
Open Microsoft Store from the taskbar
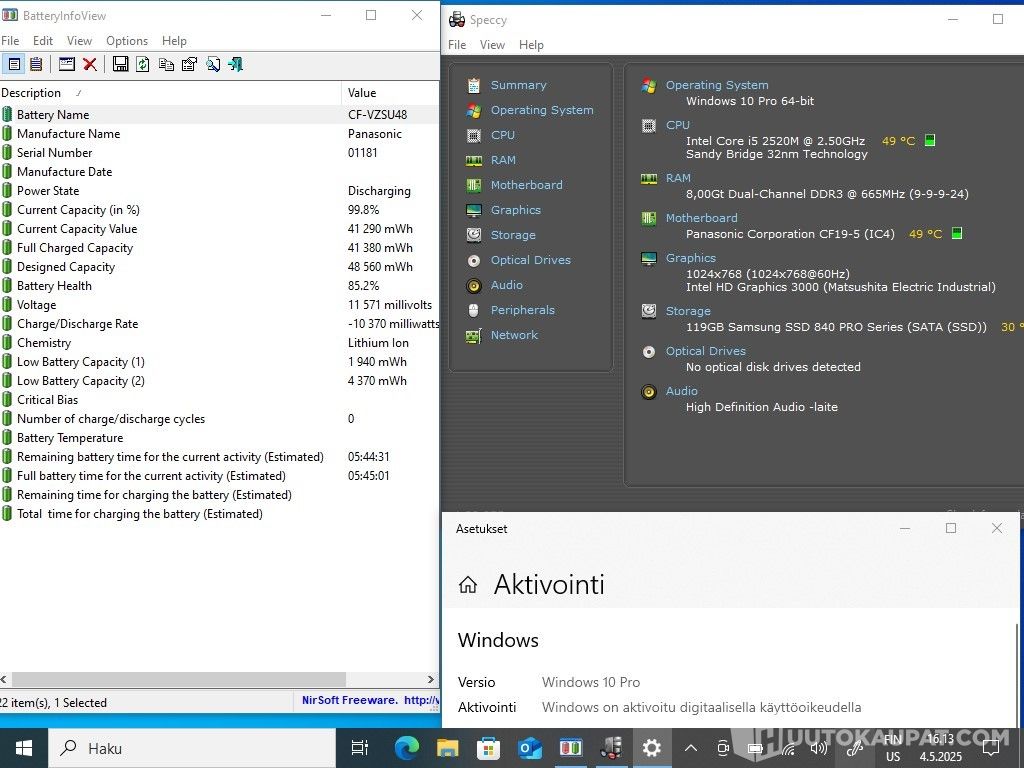pyautogui.click(x=488, y=748)
